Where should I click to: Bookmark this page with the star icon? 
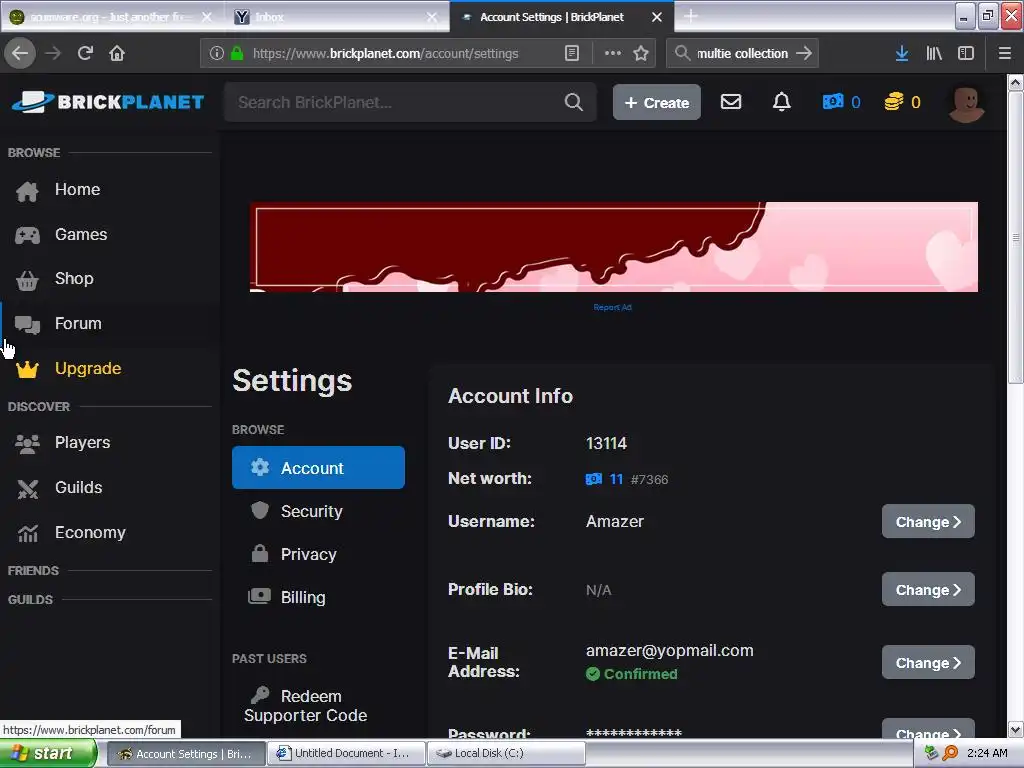(x=641, y=53)
